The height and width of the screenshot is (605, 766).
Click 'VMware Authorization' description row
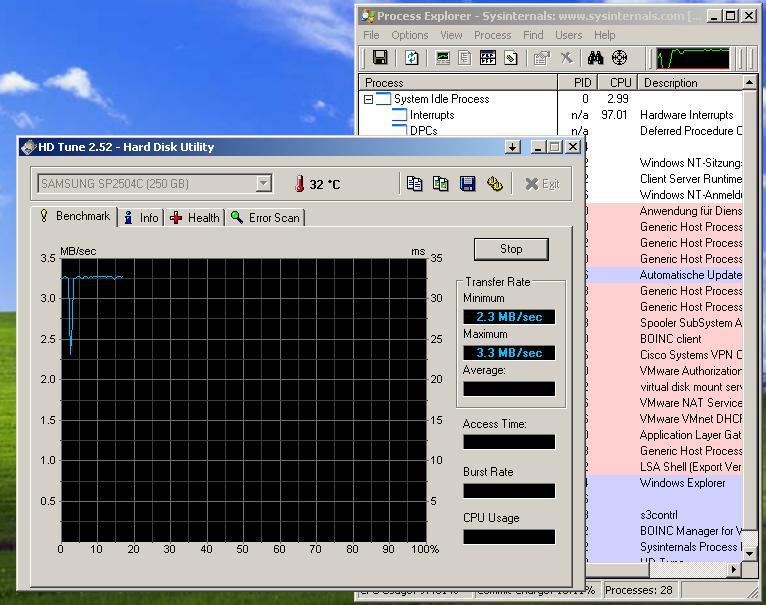(x=691, y=371)
